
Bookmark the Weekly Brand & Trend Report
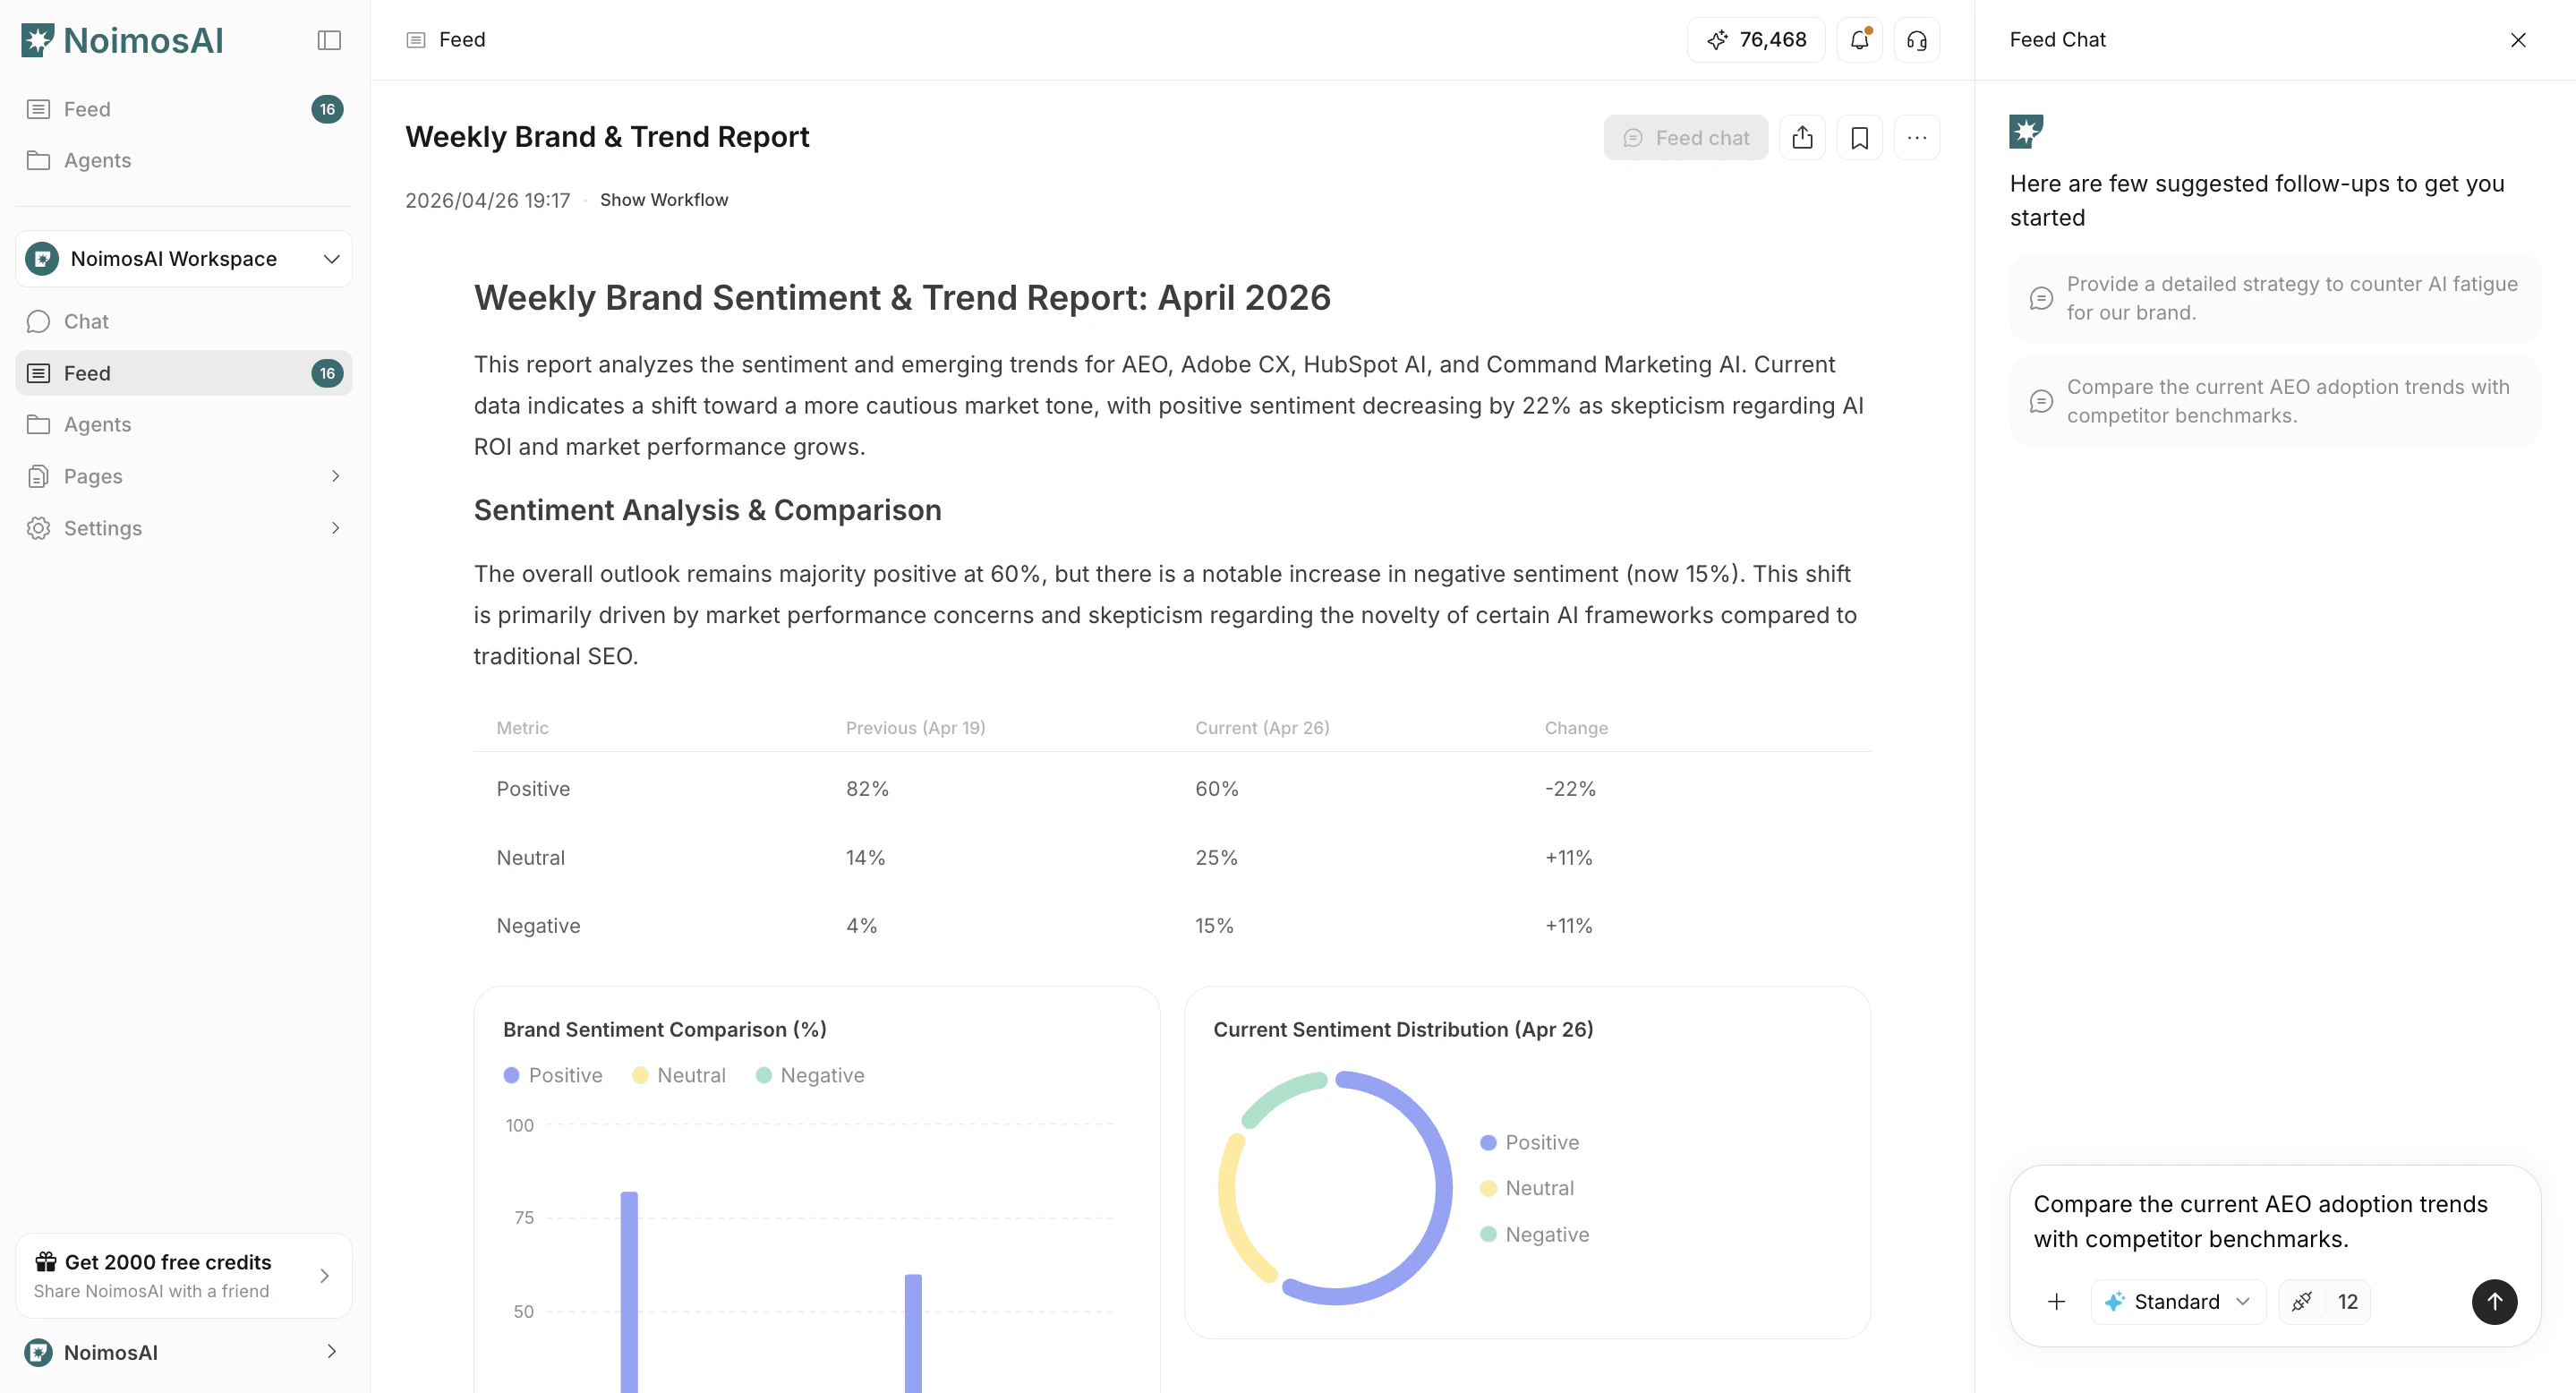[1859, 138]
